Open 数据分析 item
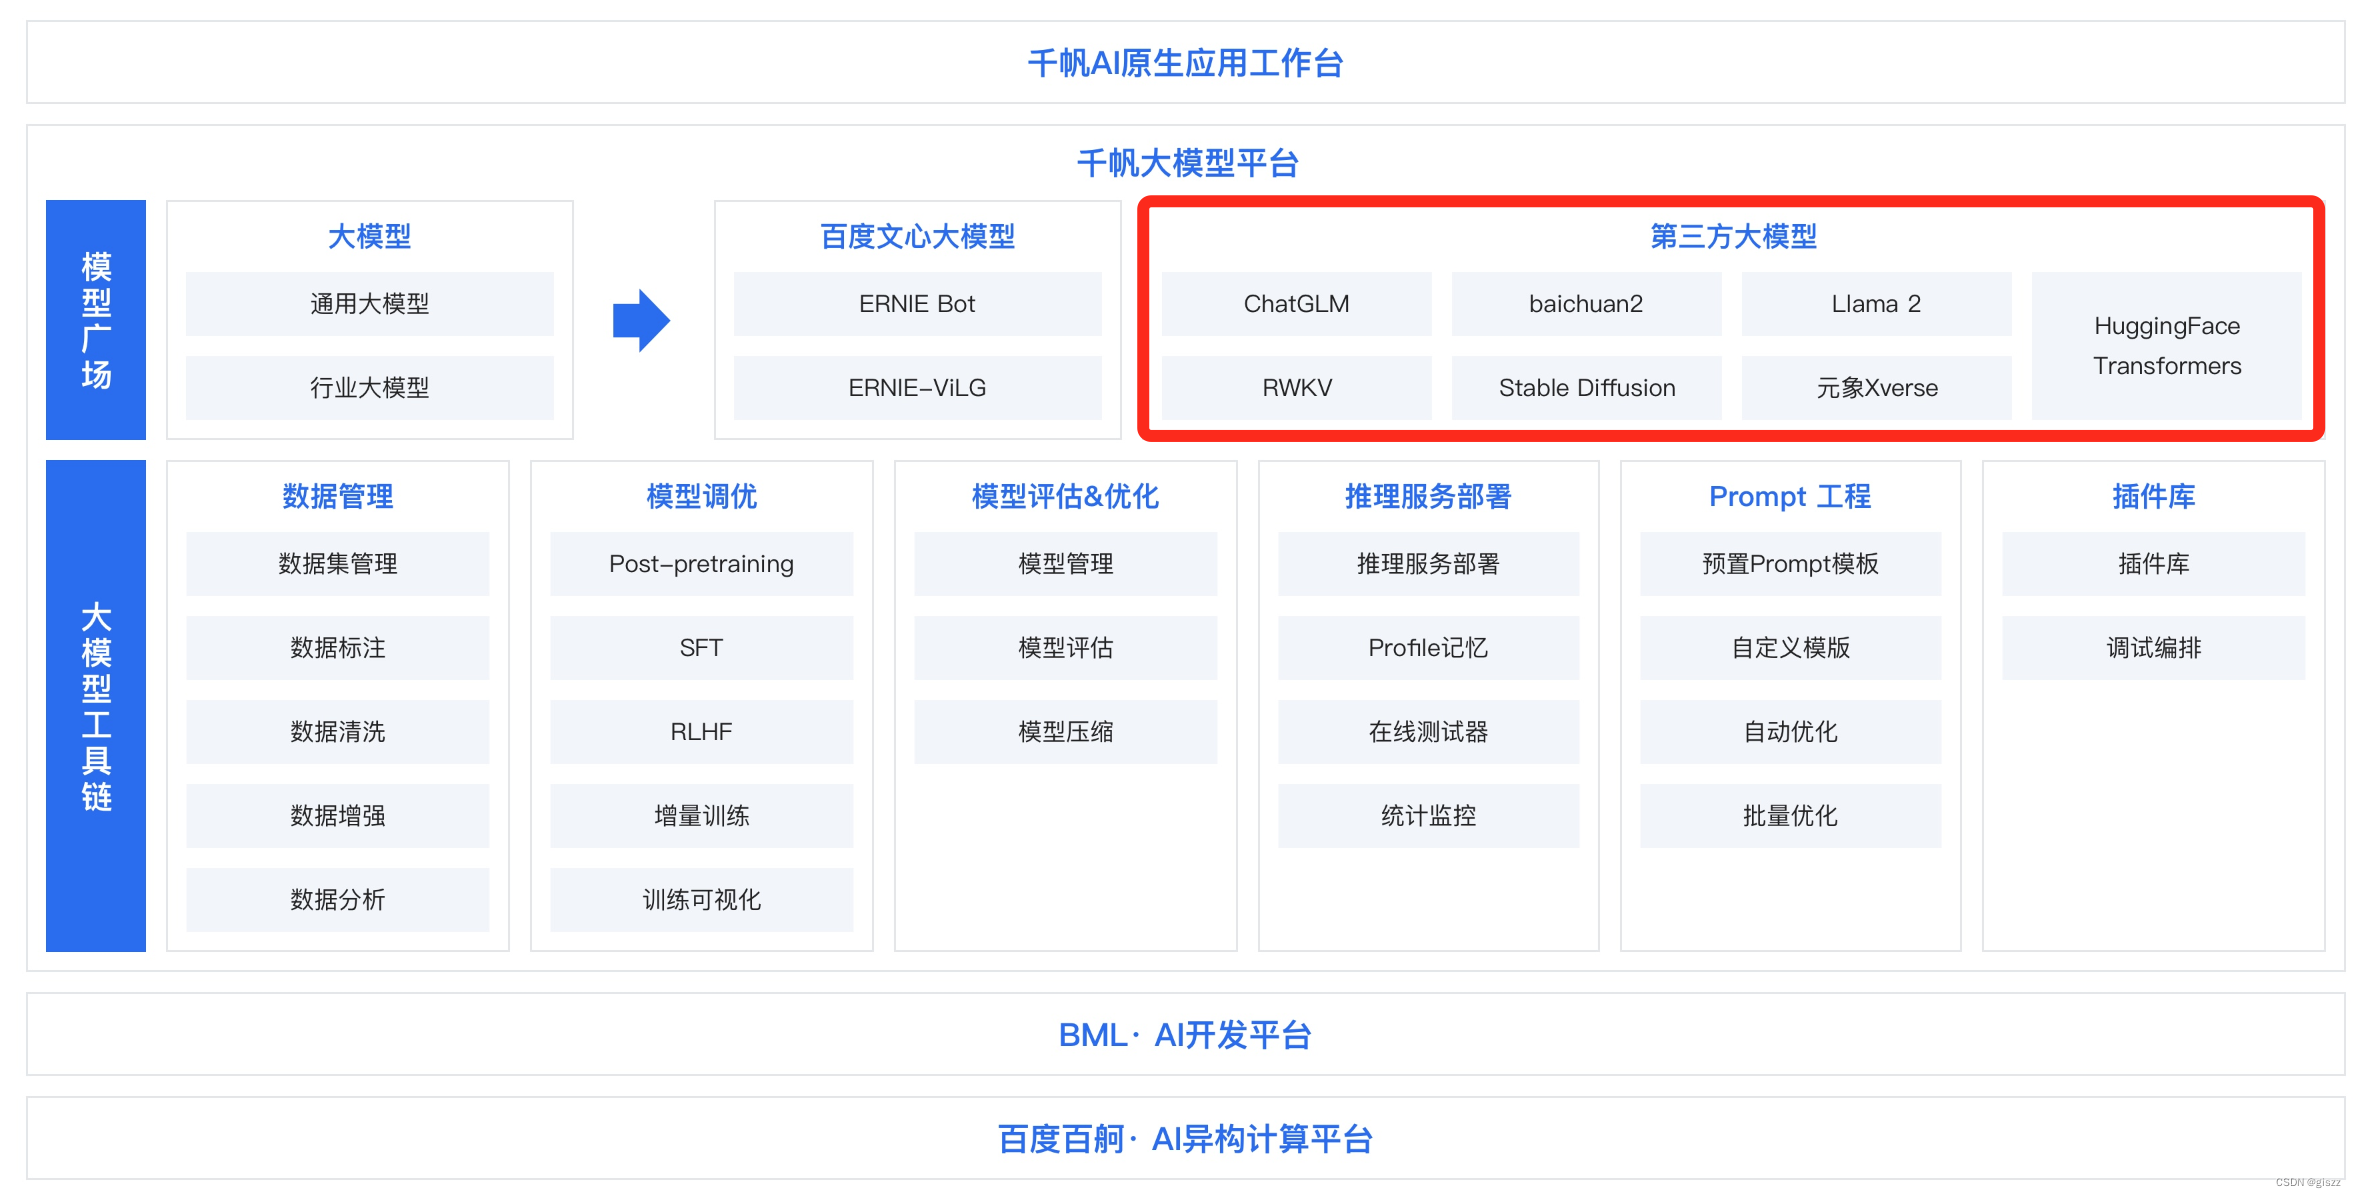2356x1198 pixels. pos(337,900)
